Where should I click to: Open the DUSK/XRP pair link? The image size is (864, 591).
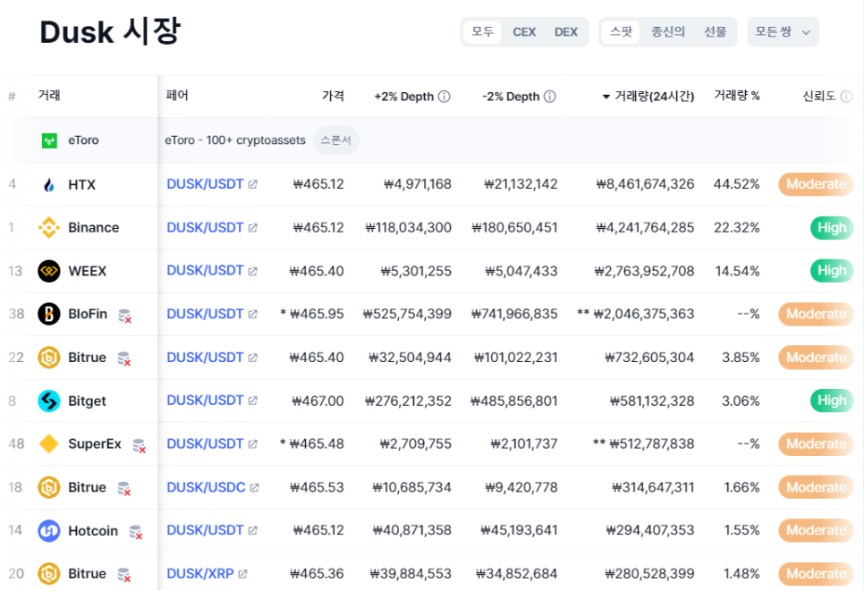pyautogui.click(x=200, y=574)
